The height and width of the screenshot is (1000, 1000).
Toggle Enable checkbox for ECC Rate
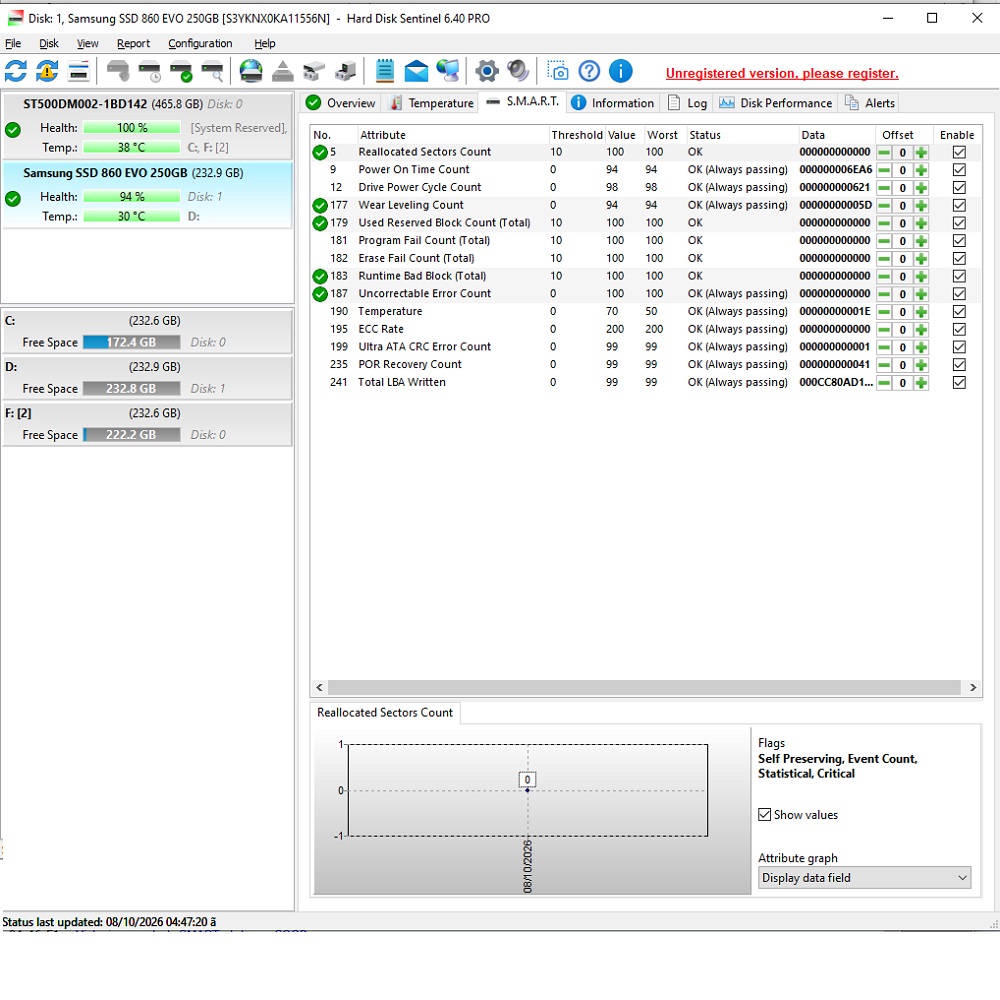959,329
